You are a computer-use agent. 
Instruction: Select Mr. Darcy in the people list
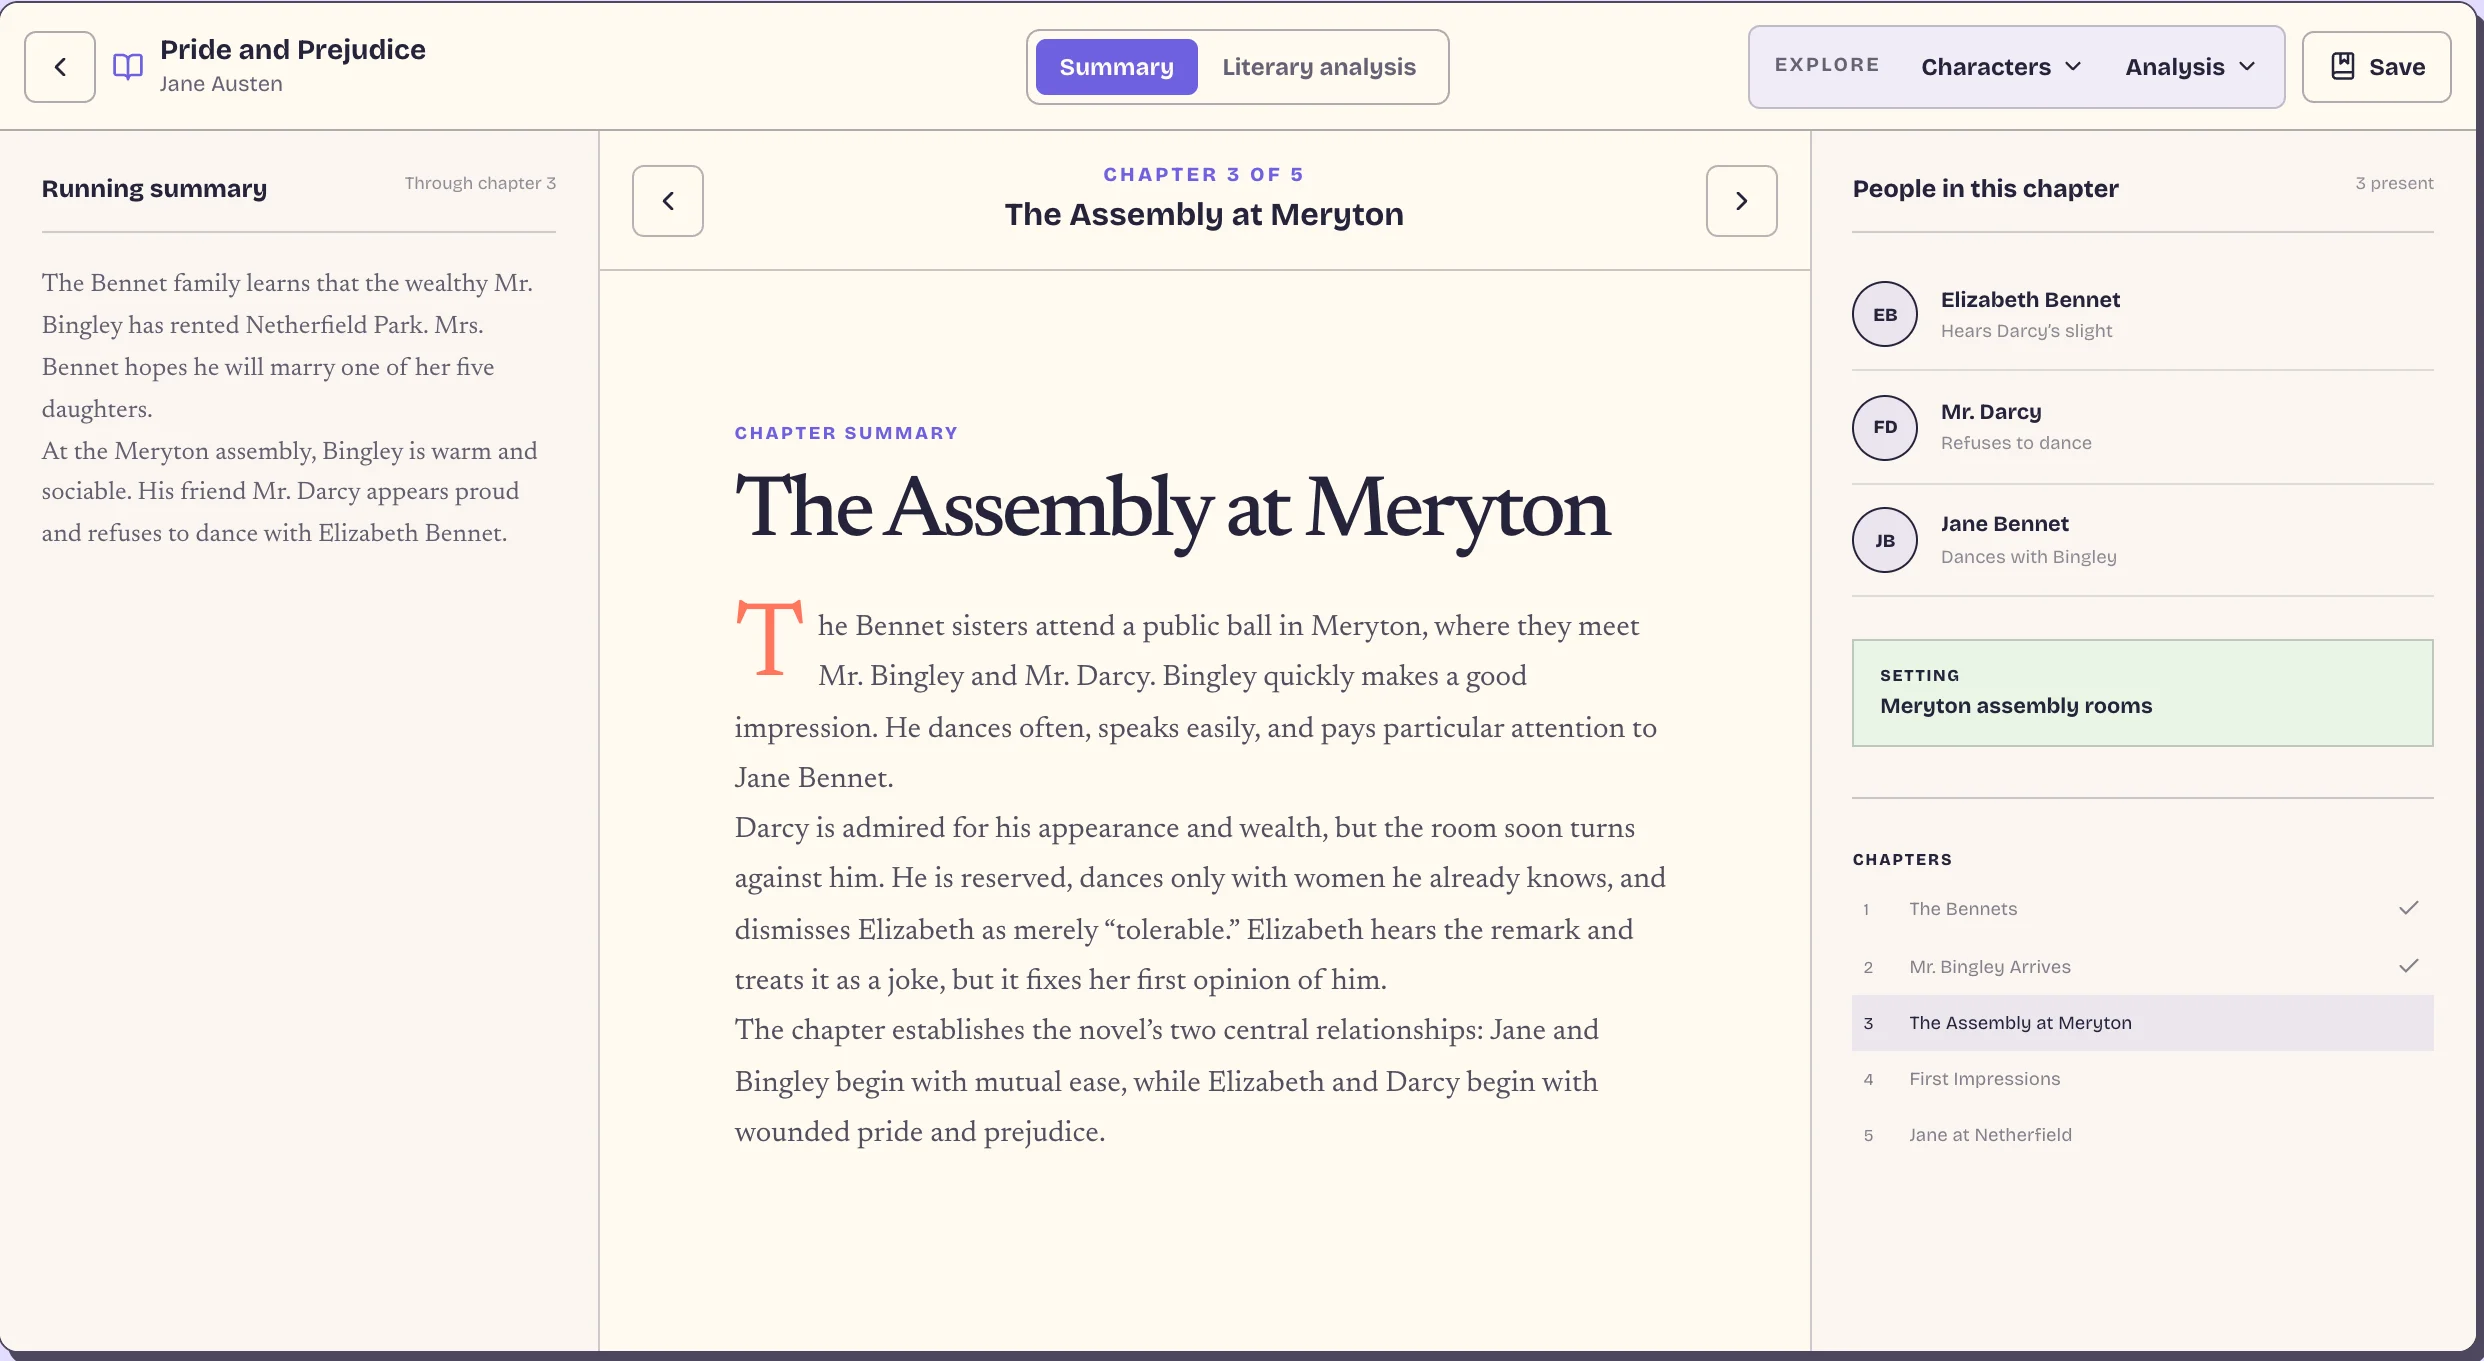point(2142,427)
